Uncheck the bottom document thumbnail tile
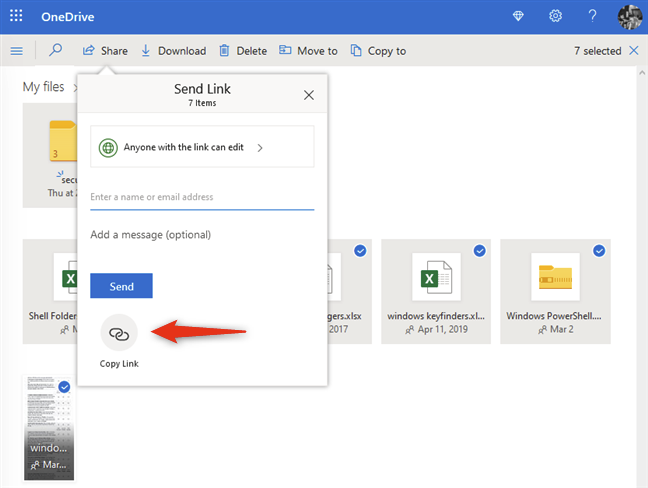 tap(64, 387)
